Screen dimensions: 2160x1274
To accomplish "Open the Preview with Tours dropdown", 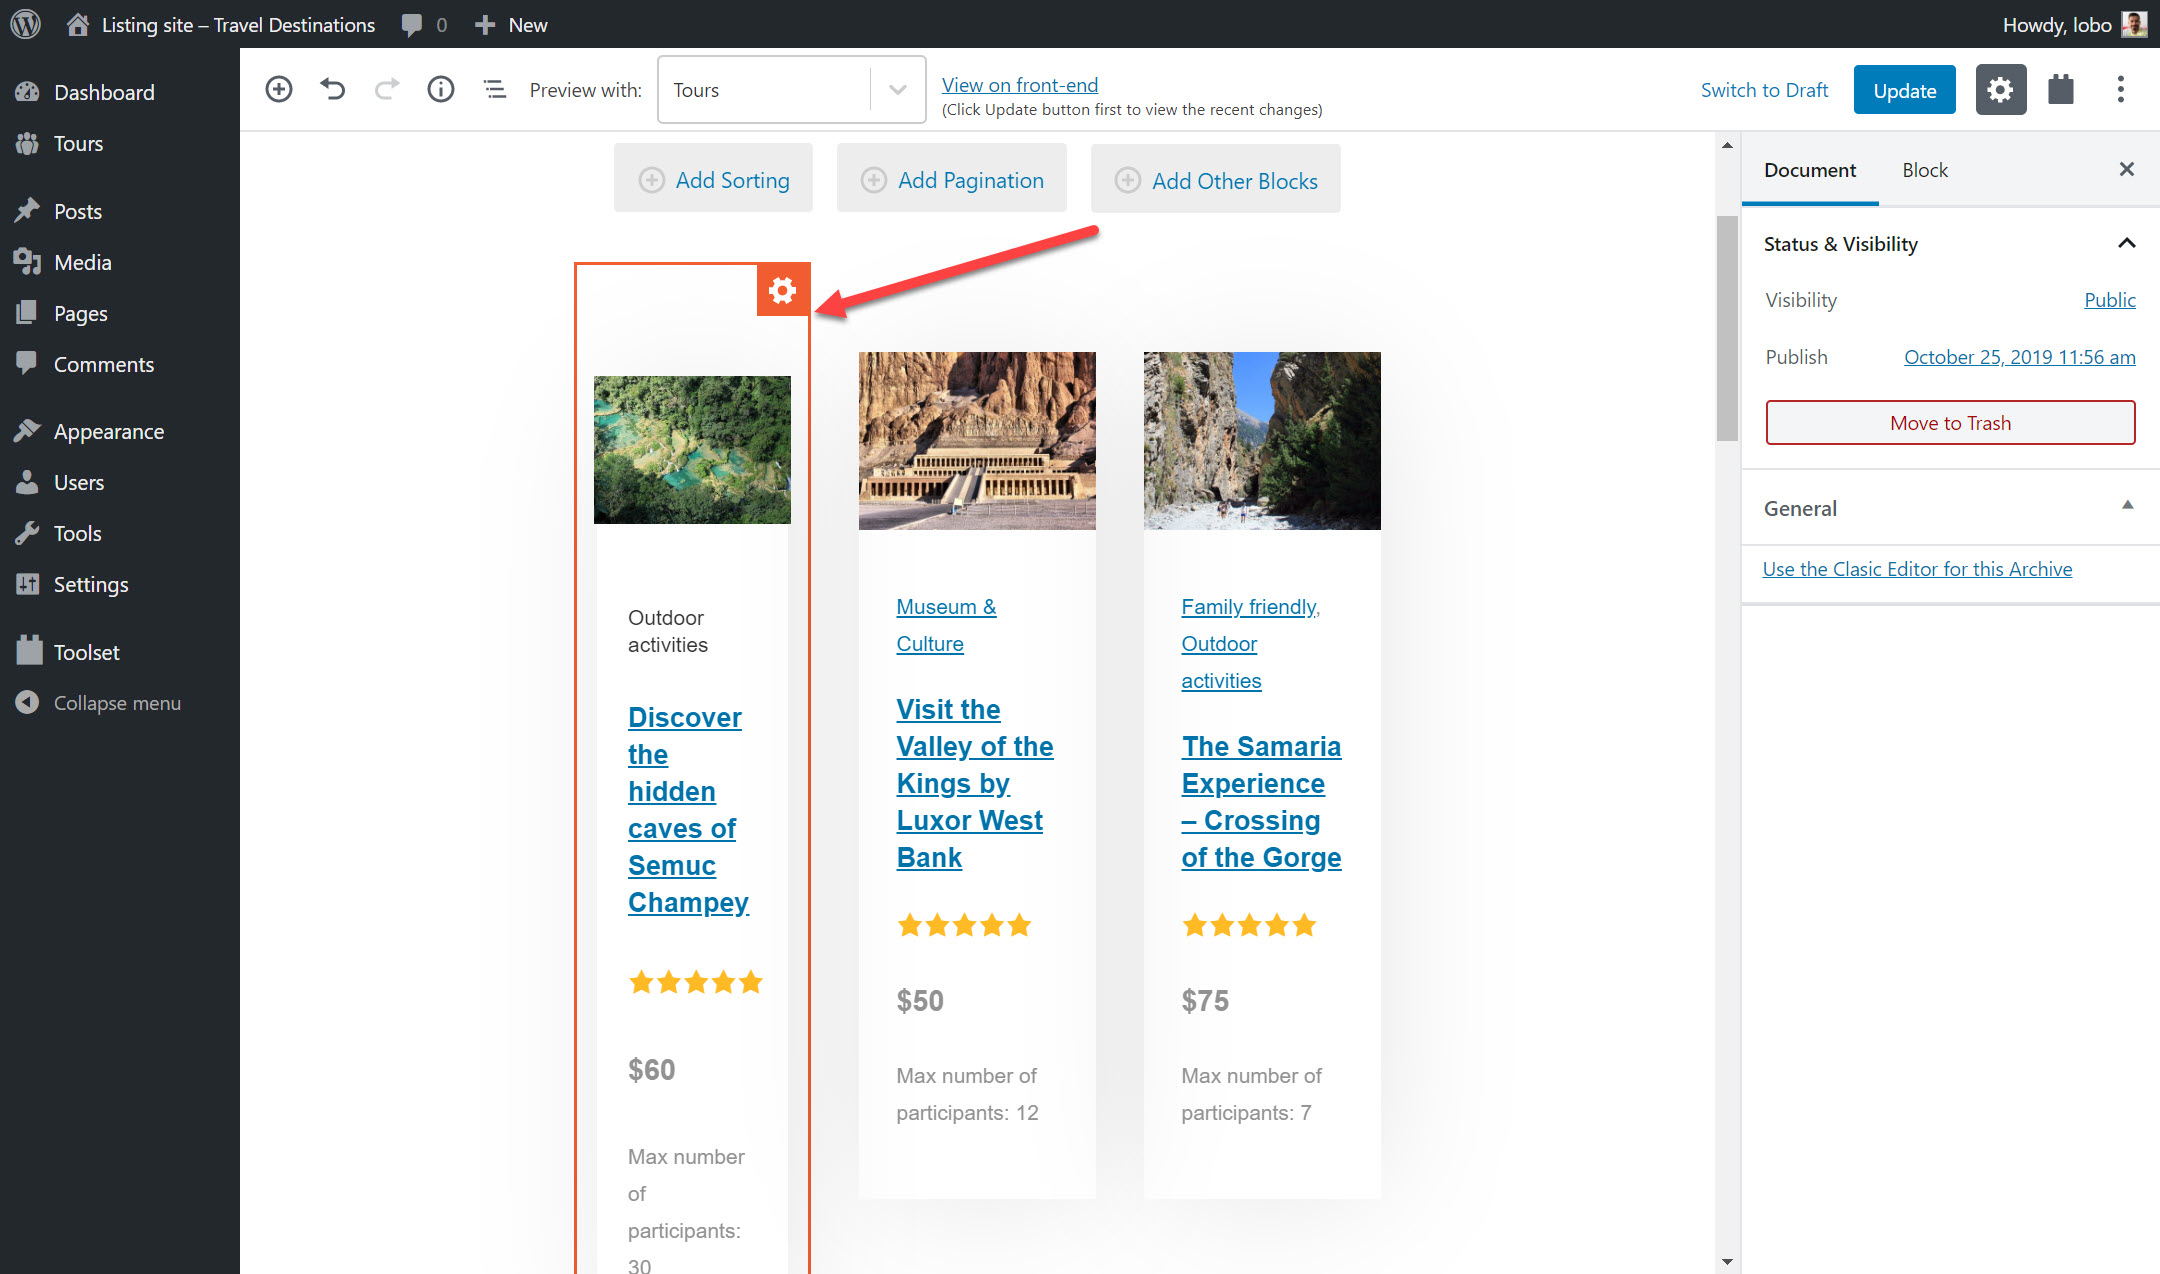I will [791, 89].
